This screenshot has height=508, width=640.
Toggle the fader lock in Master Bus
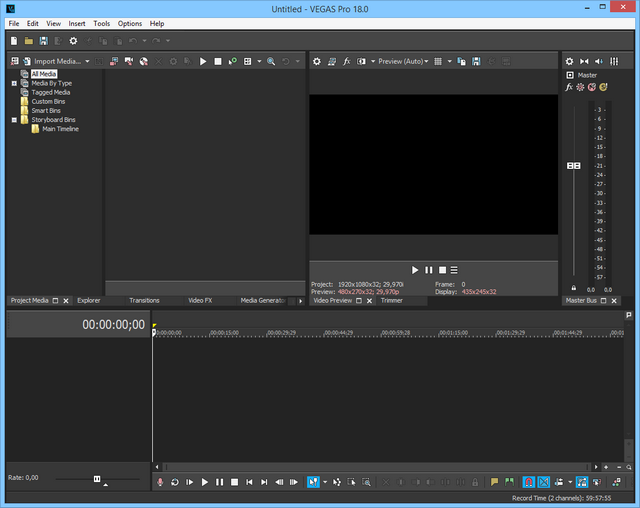coord(573,288)
